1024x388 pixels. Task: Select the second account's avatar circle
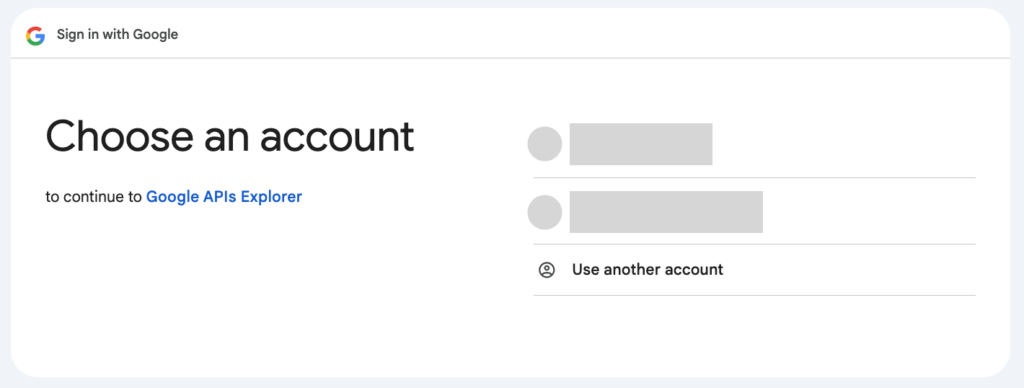tap(545, 212)
